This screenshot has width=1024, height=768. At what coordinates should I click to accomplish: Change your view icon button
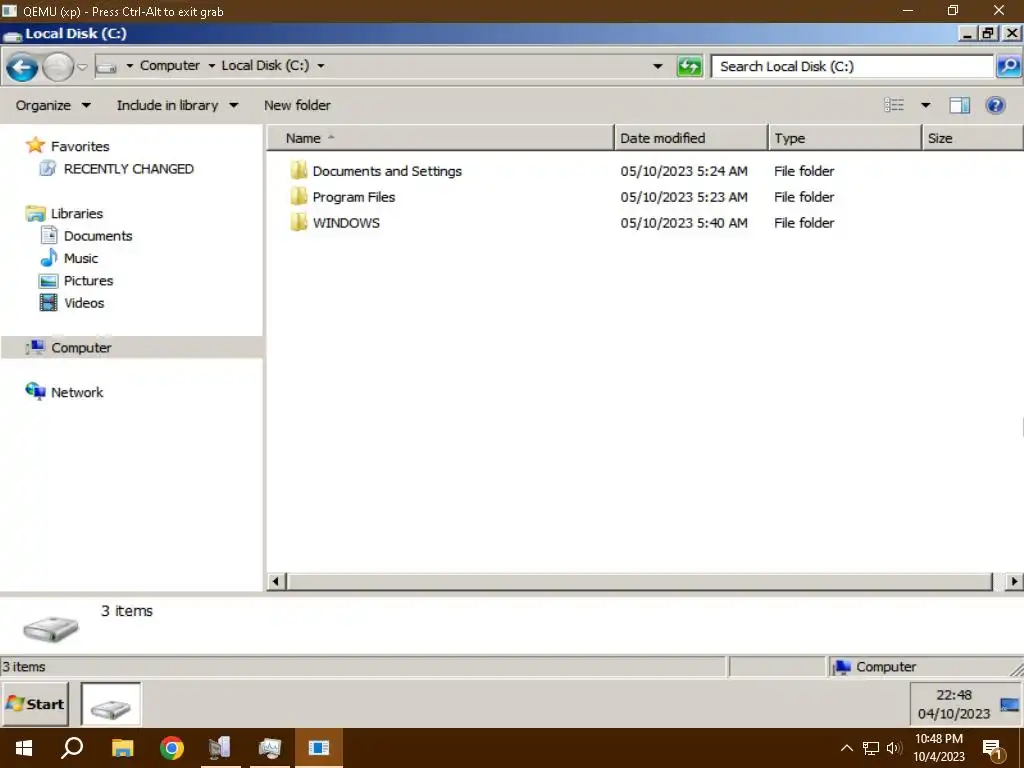[x=894, y=105]
